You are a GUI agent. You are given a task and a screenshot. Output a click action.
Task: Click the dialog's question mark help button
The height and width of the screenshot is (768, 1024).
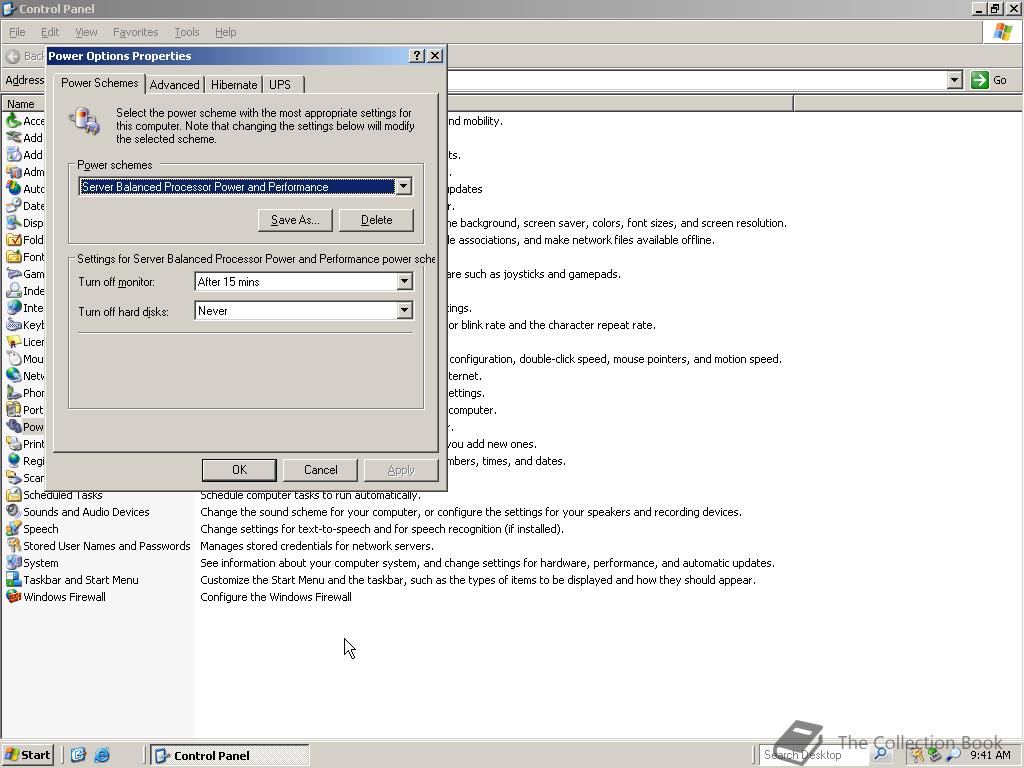(417, 56)
